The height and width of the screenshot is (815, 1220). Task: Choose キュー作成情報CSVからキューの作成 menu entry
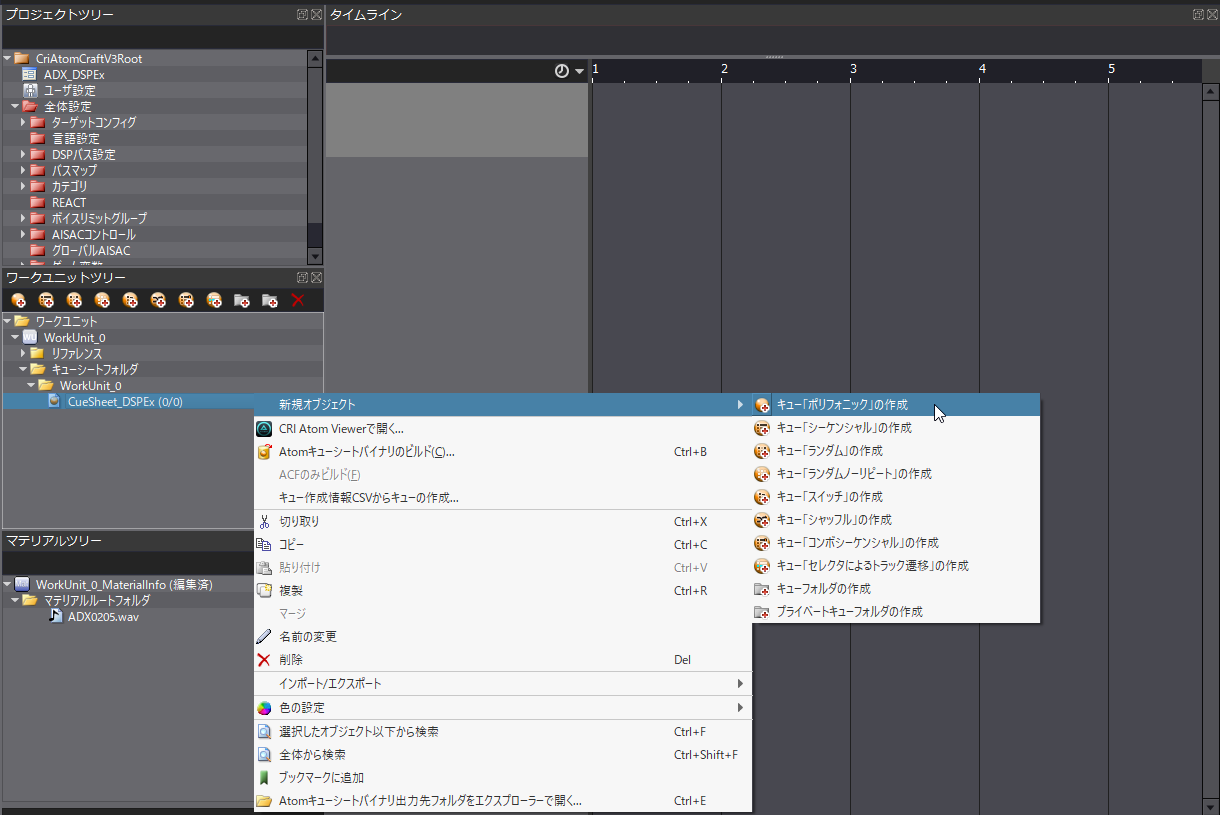coord(502,497)
